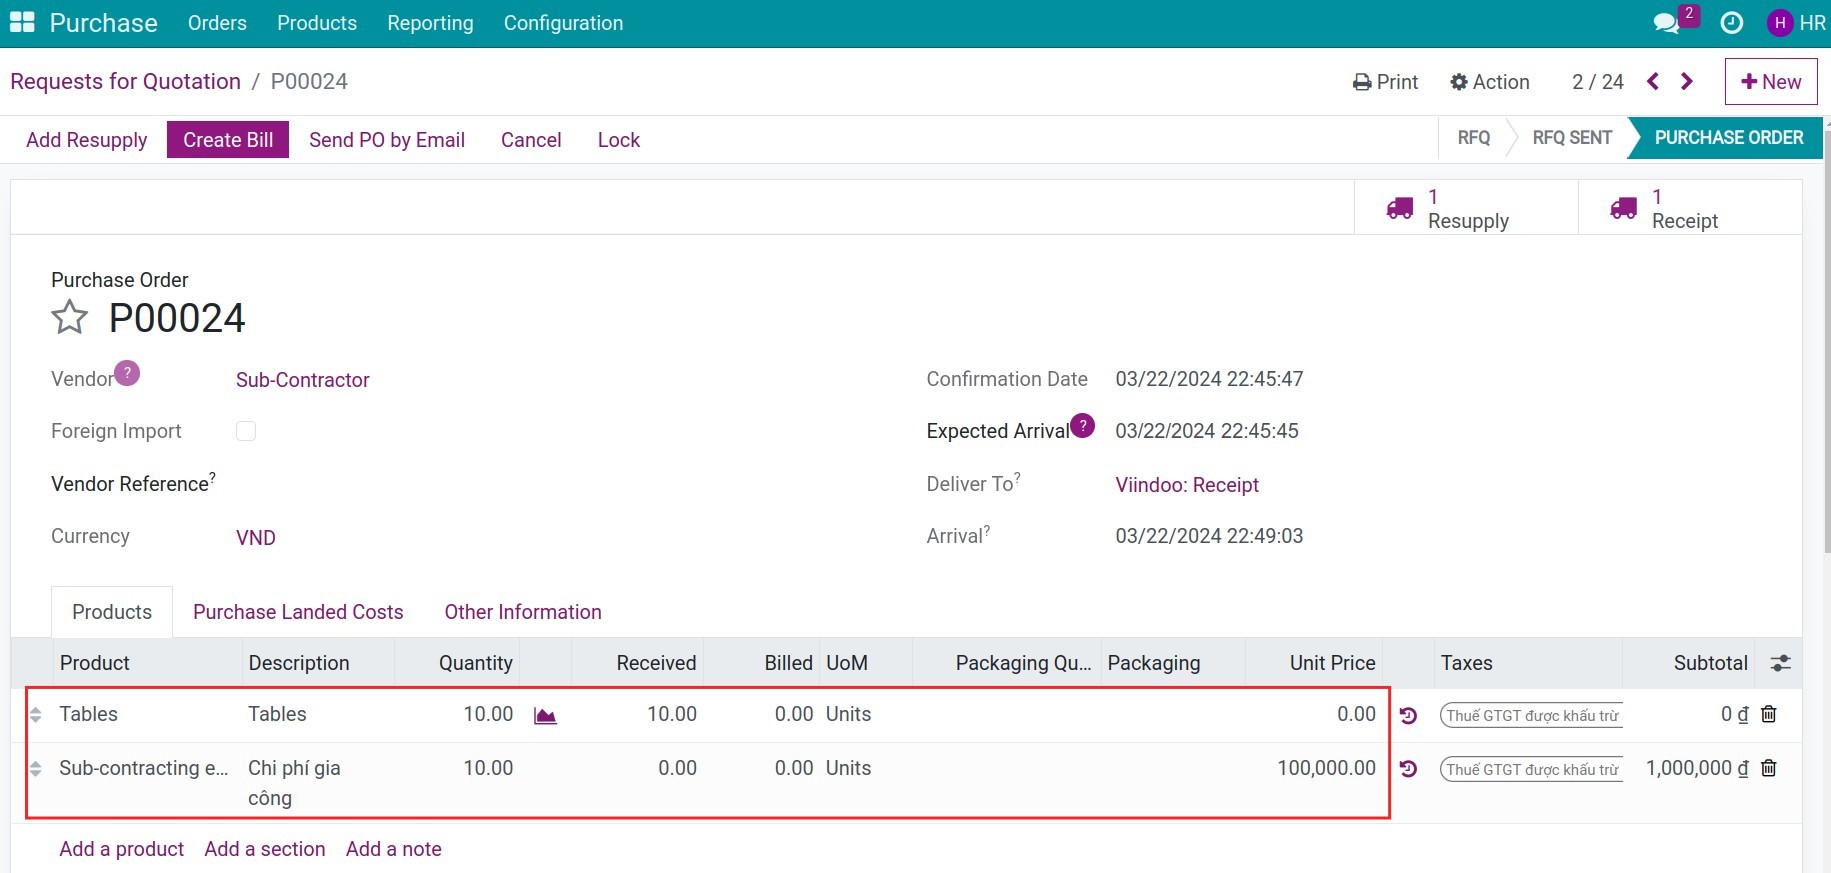The height and width of the screenshot is (873, 1831).
Task: Open optional columns settings icon
Action: coord(1780,663)
